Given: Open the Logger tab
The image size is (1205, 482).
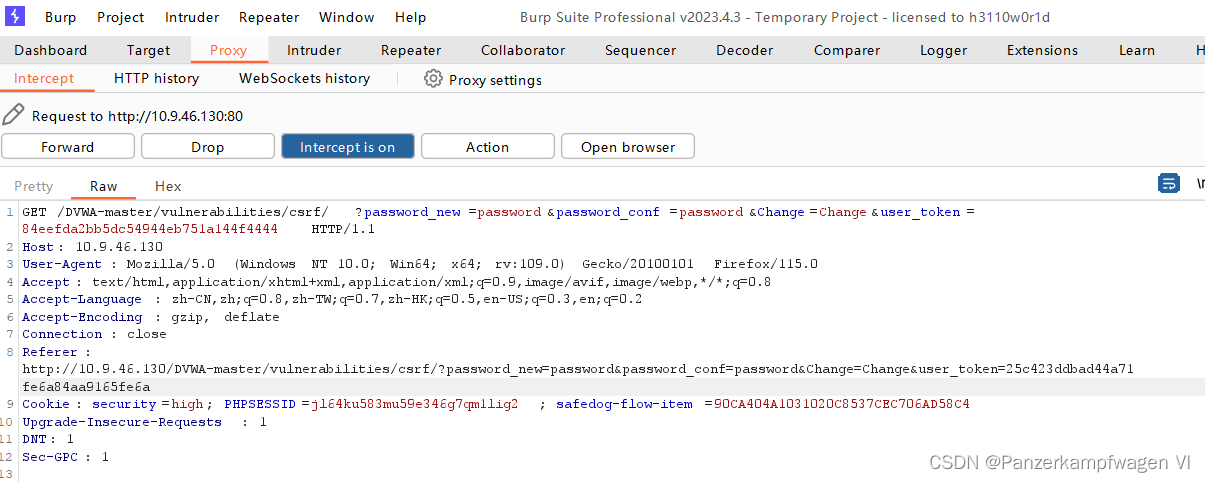Looking at the screenshot, I should click(943, 50).
